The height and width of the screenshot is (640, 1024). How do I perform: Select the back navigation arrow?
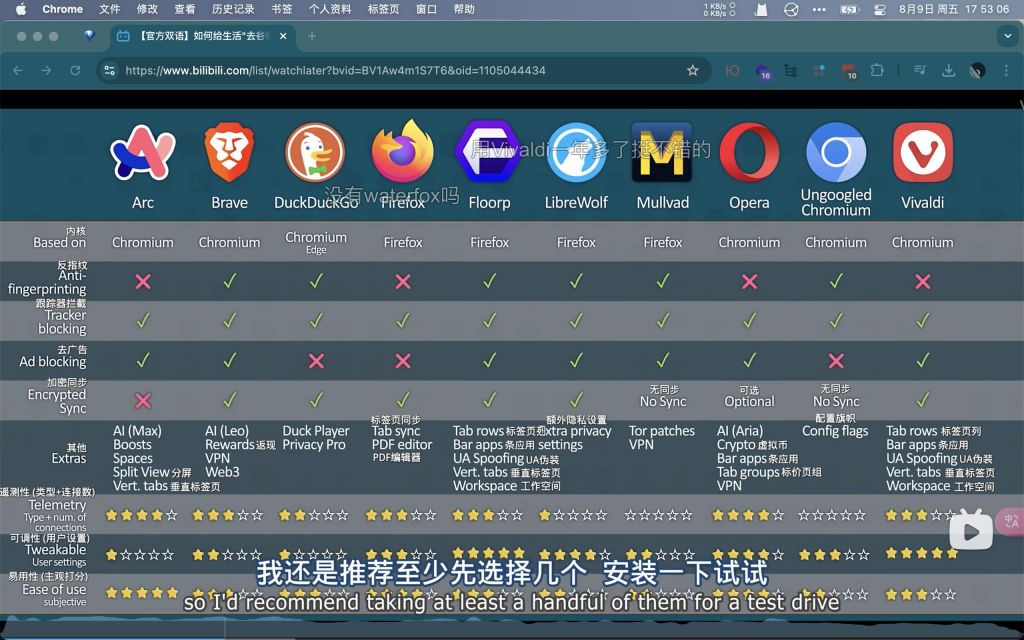(18, 70)
